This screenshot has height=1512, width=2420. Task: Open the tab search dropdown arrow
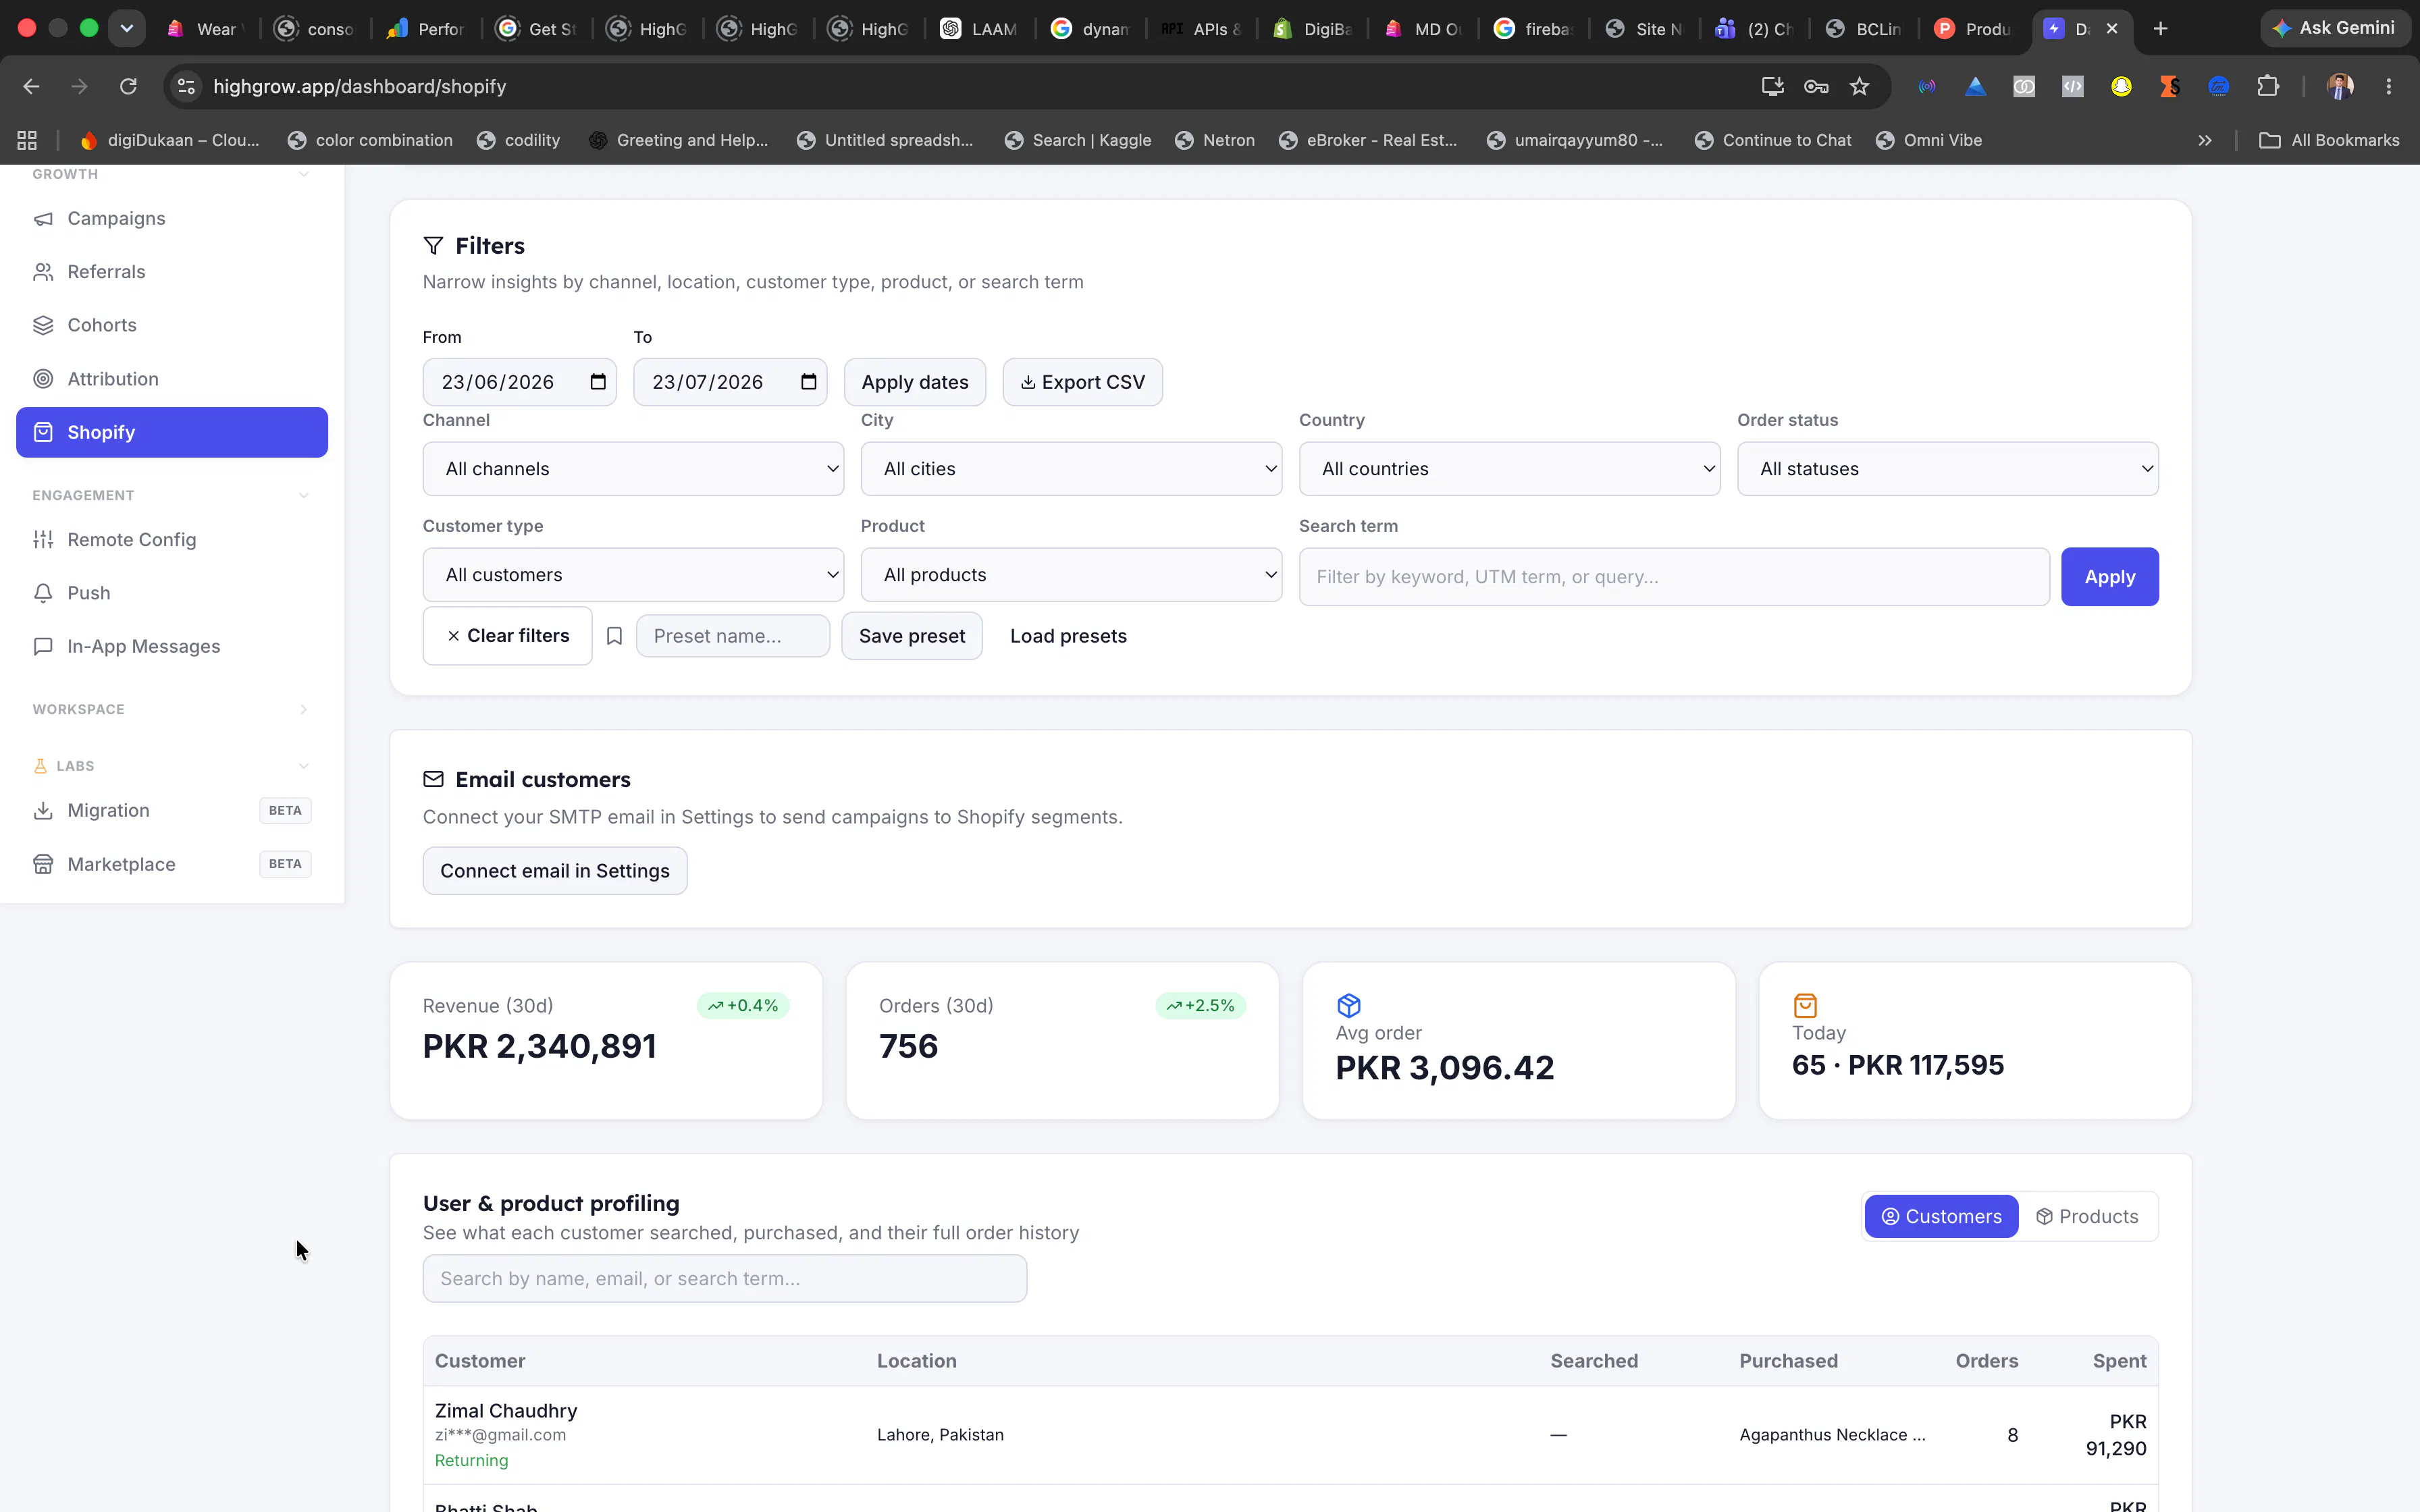tap(127, 29)
